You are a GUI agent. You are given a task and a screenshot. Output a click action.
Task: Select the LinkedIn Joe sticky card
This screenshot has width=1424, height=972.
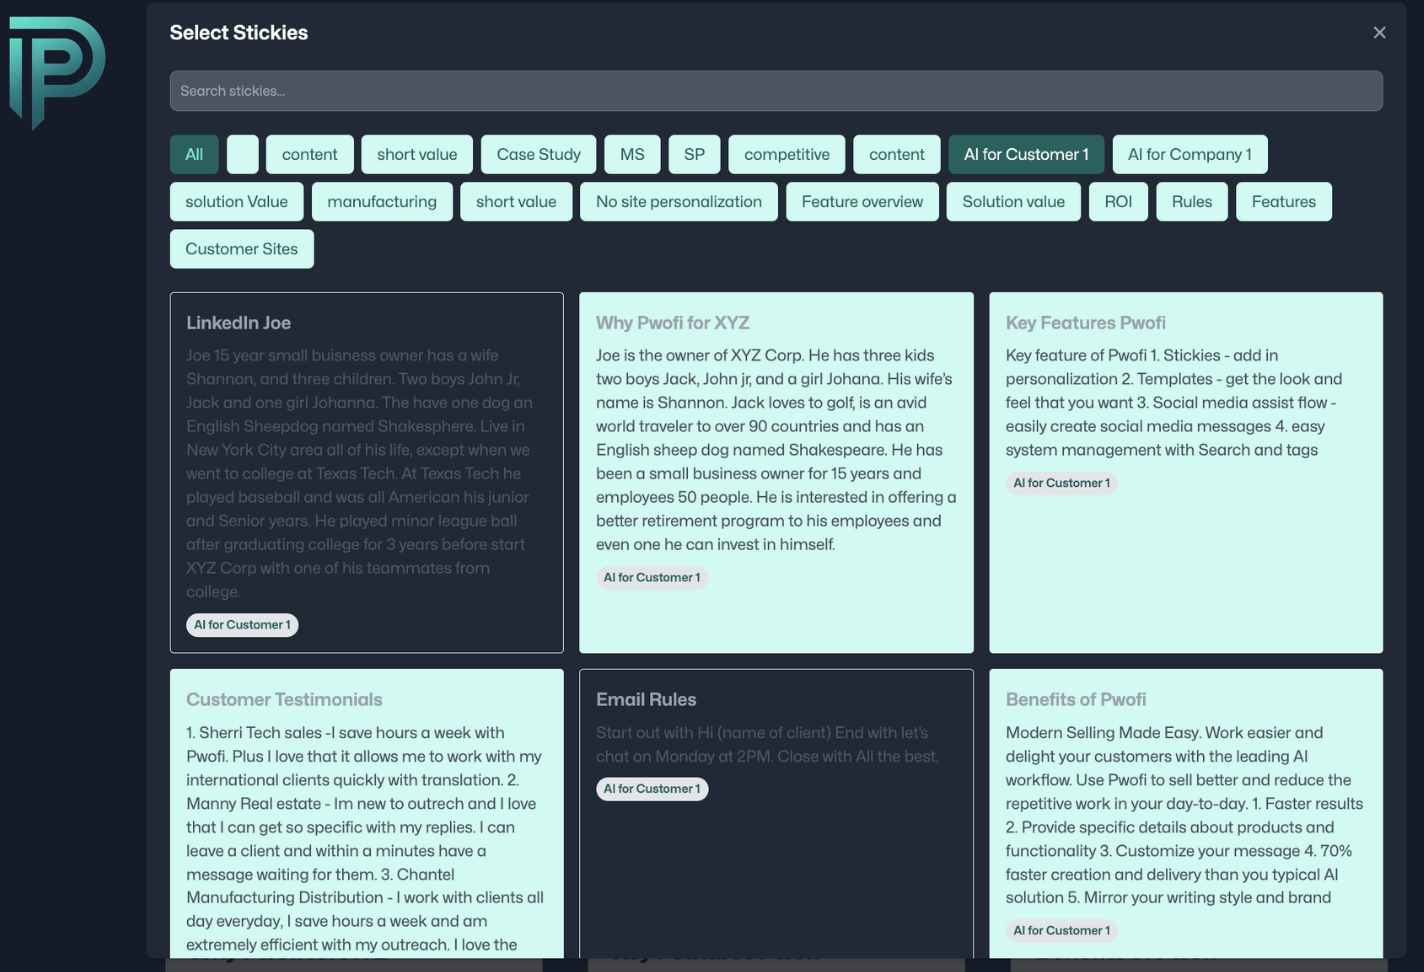click(366, 472)
